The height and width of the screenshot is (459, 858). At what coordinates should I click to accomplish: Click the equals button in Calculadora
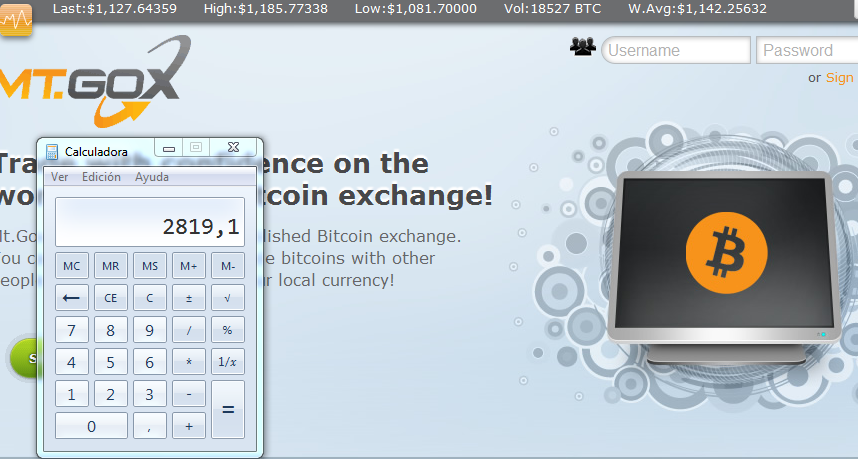point(228,410)
